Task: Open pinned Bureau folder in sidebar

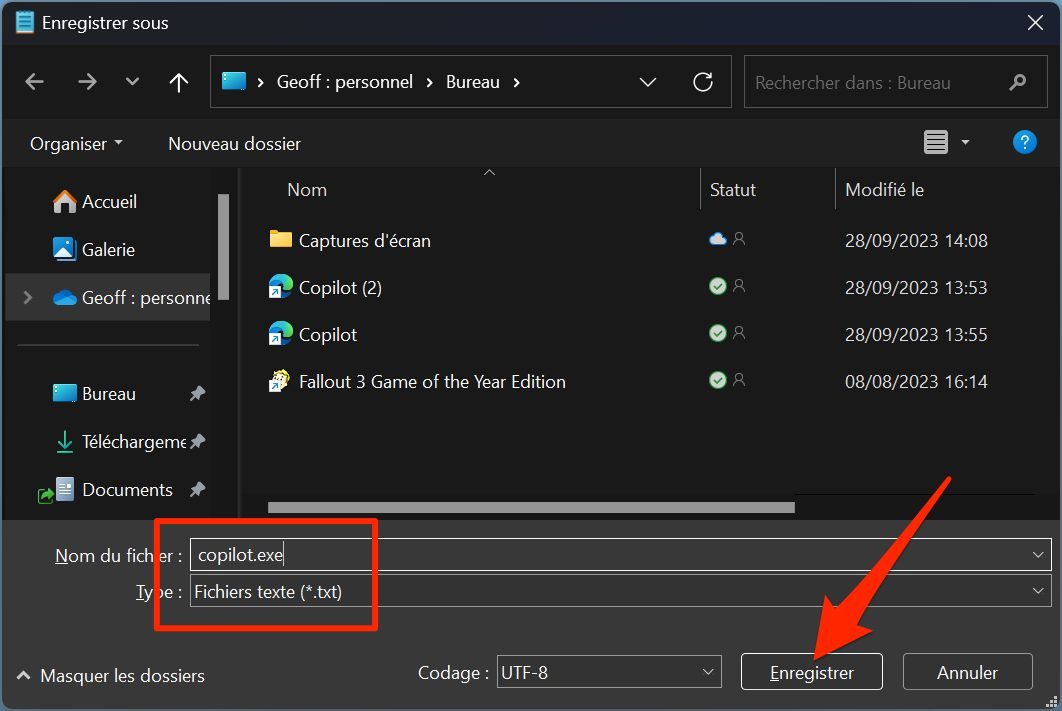Action: tap(94, 393)
